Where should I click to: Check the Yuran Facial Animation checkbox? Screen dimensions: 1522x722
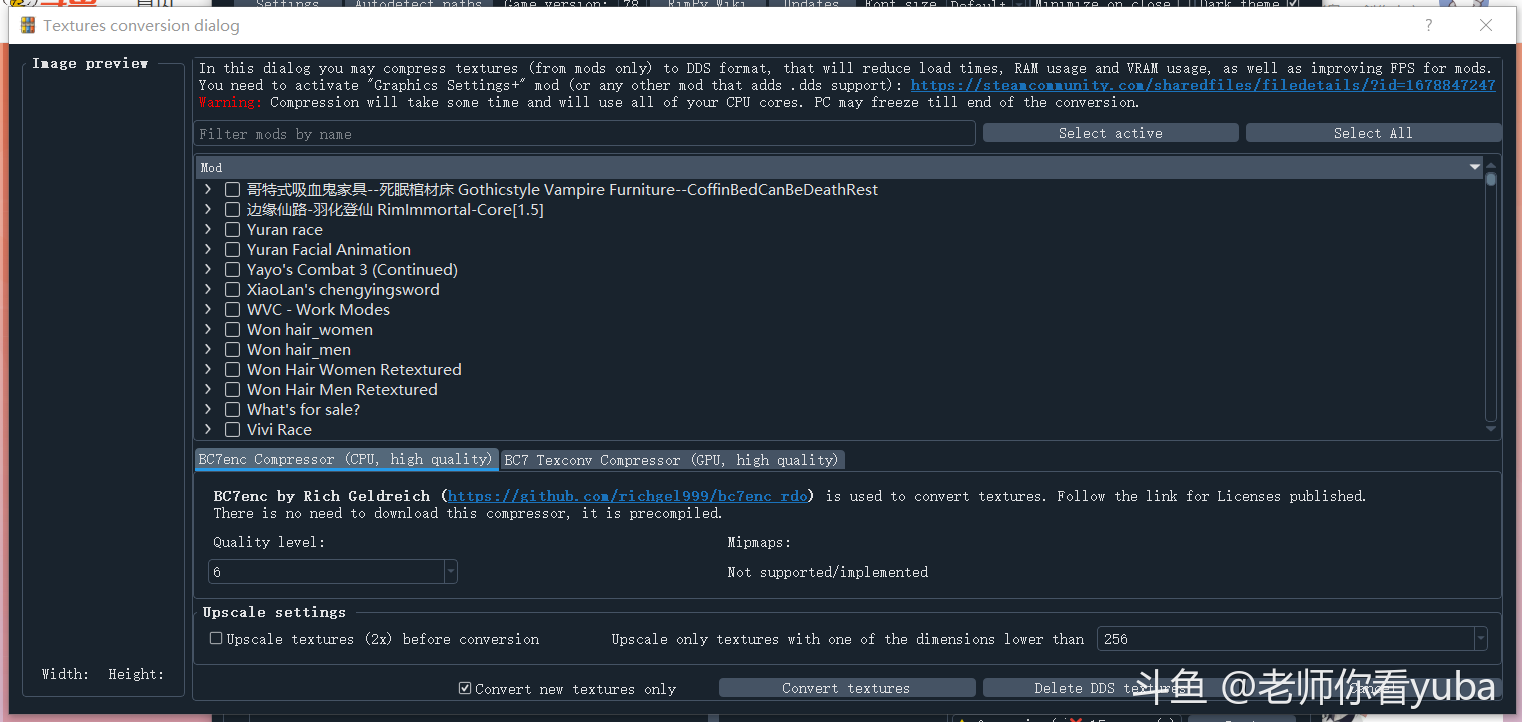(232, 250)
